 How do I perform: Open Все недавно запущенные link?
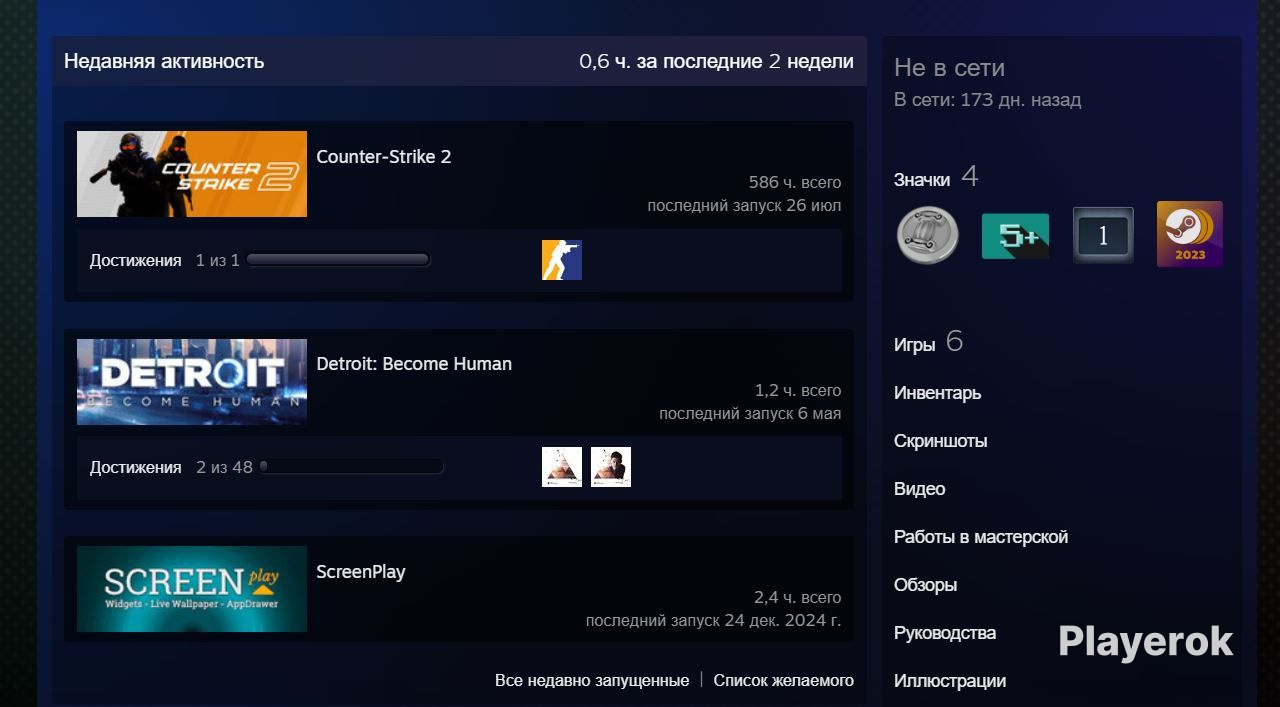point(592,680)
